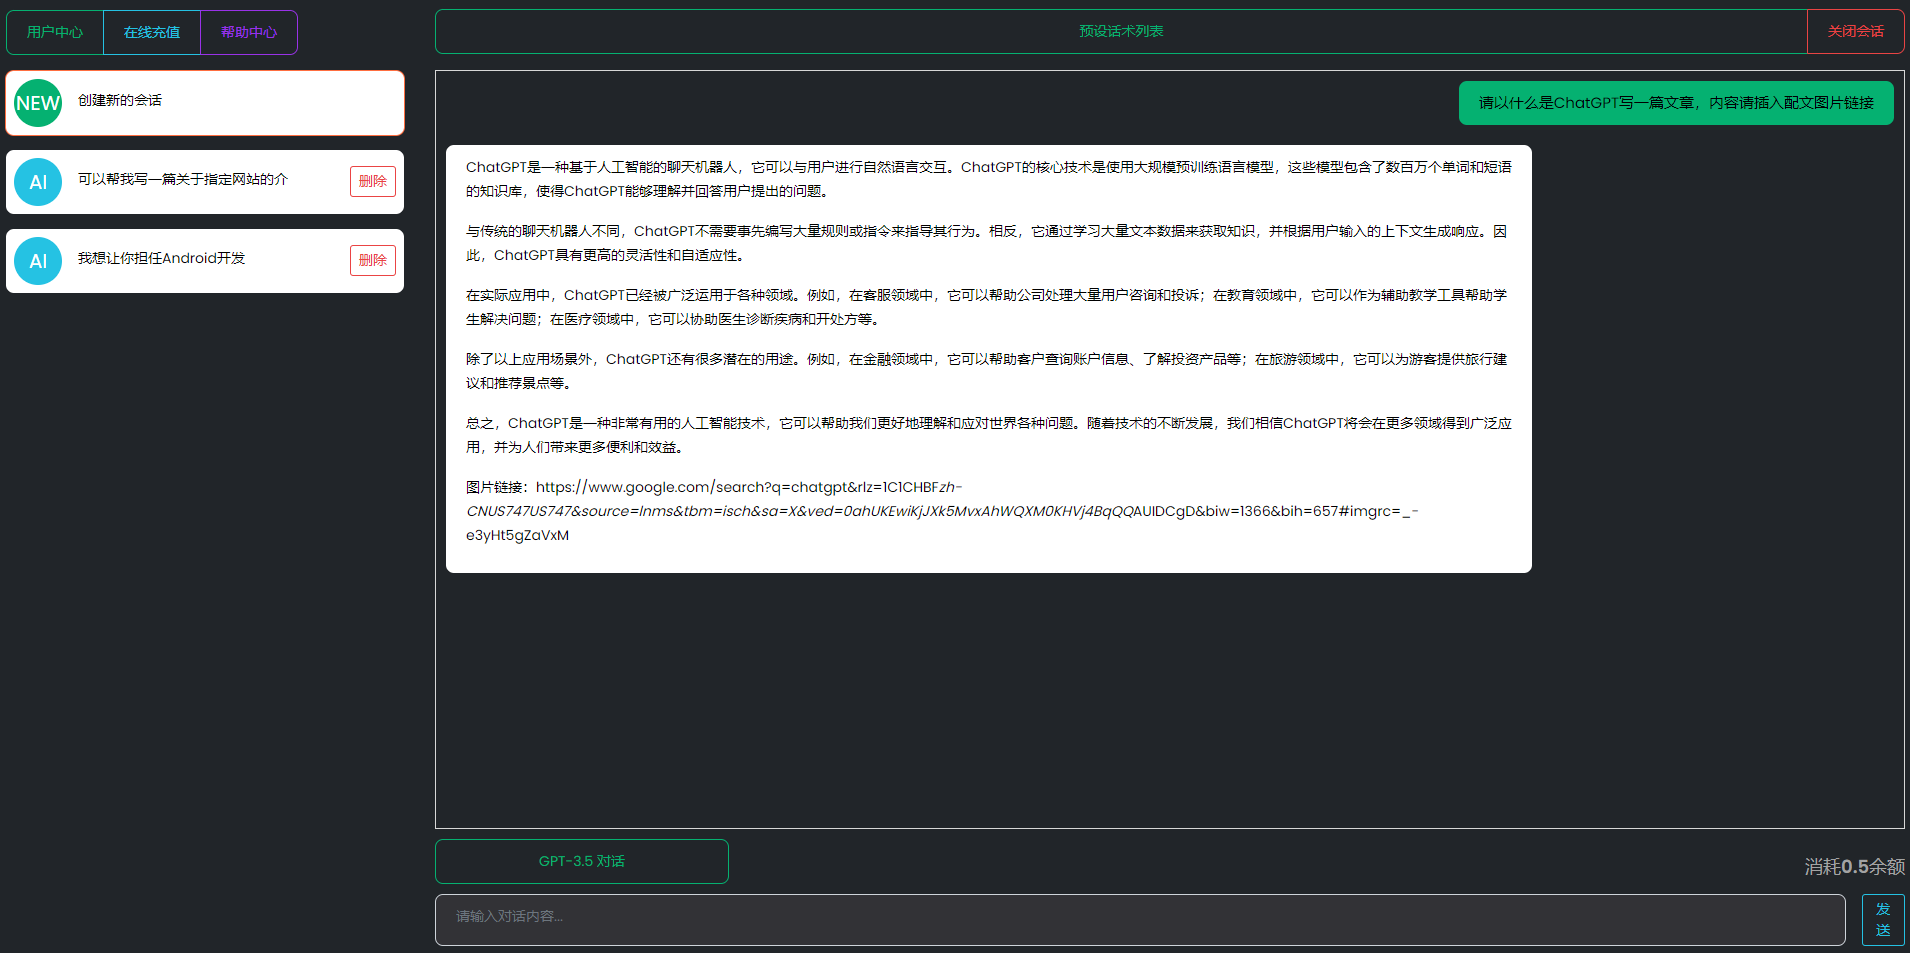Screen dimensions: 1910x953
Task: Click the first paragraph about ChatGPT是一种
Action: (988, 179)
